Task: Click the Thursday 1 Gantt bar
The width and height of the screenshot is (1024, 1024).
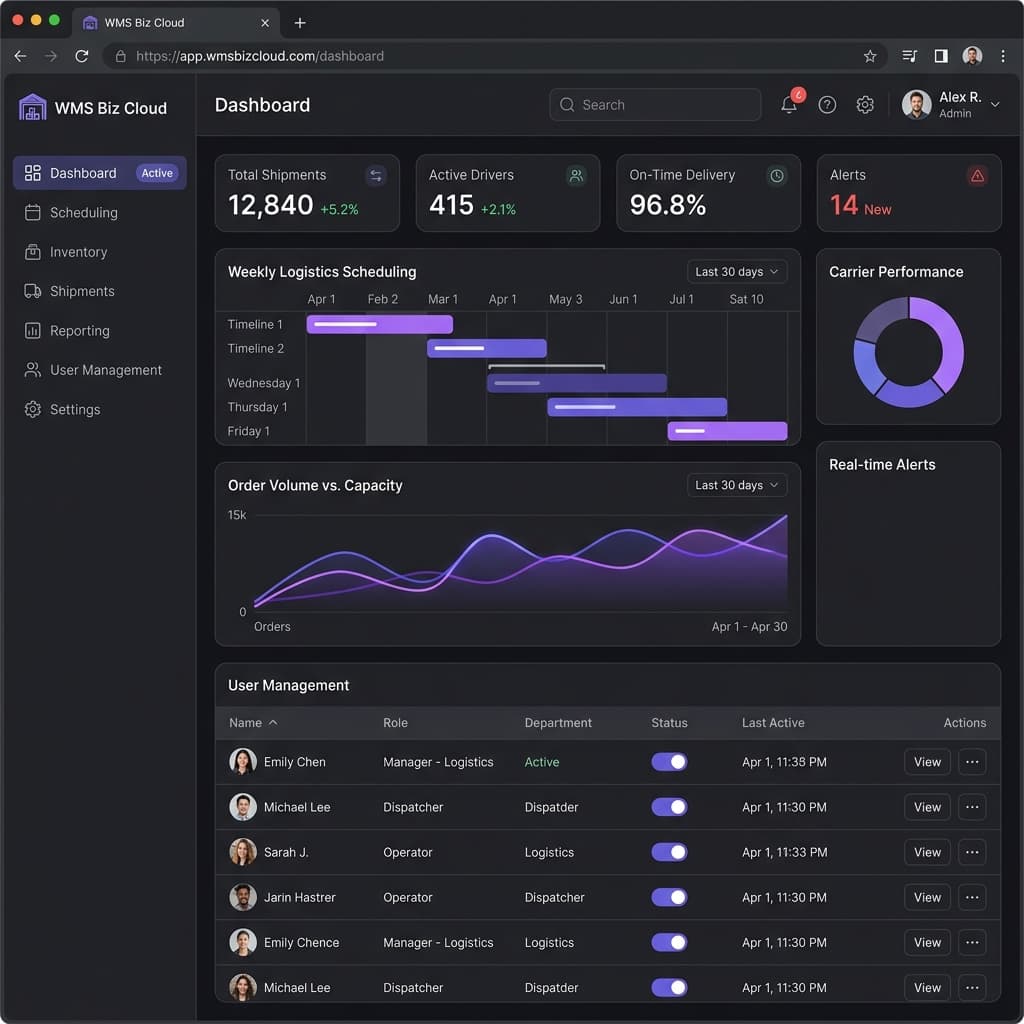Action: pos(637,407)
